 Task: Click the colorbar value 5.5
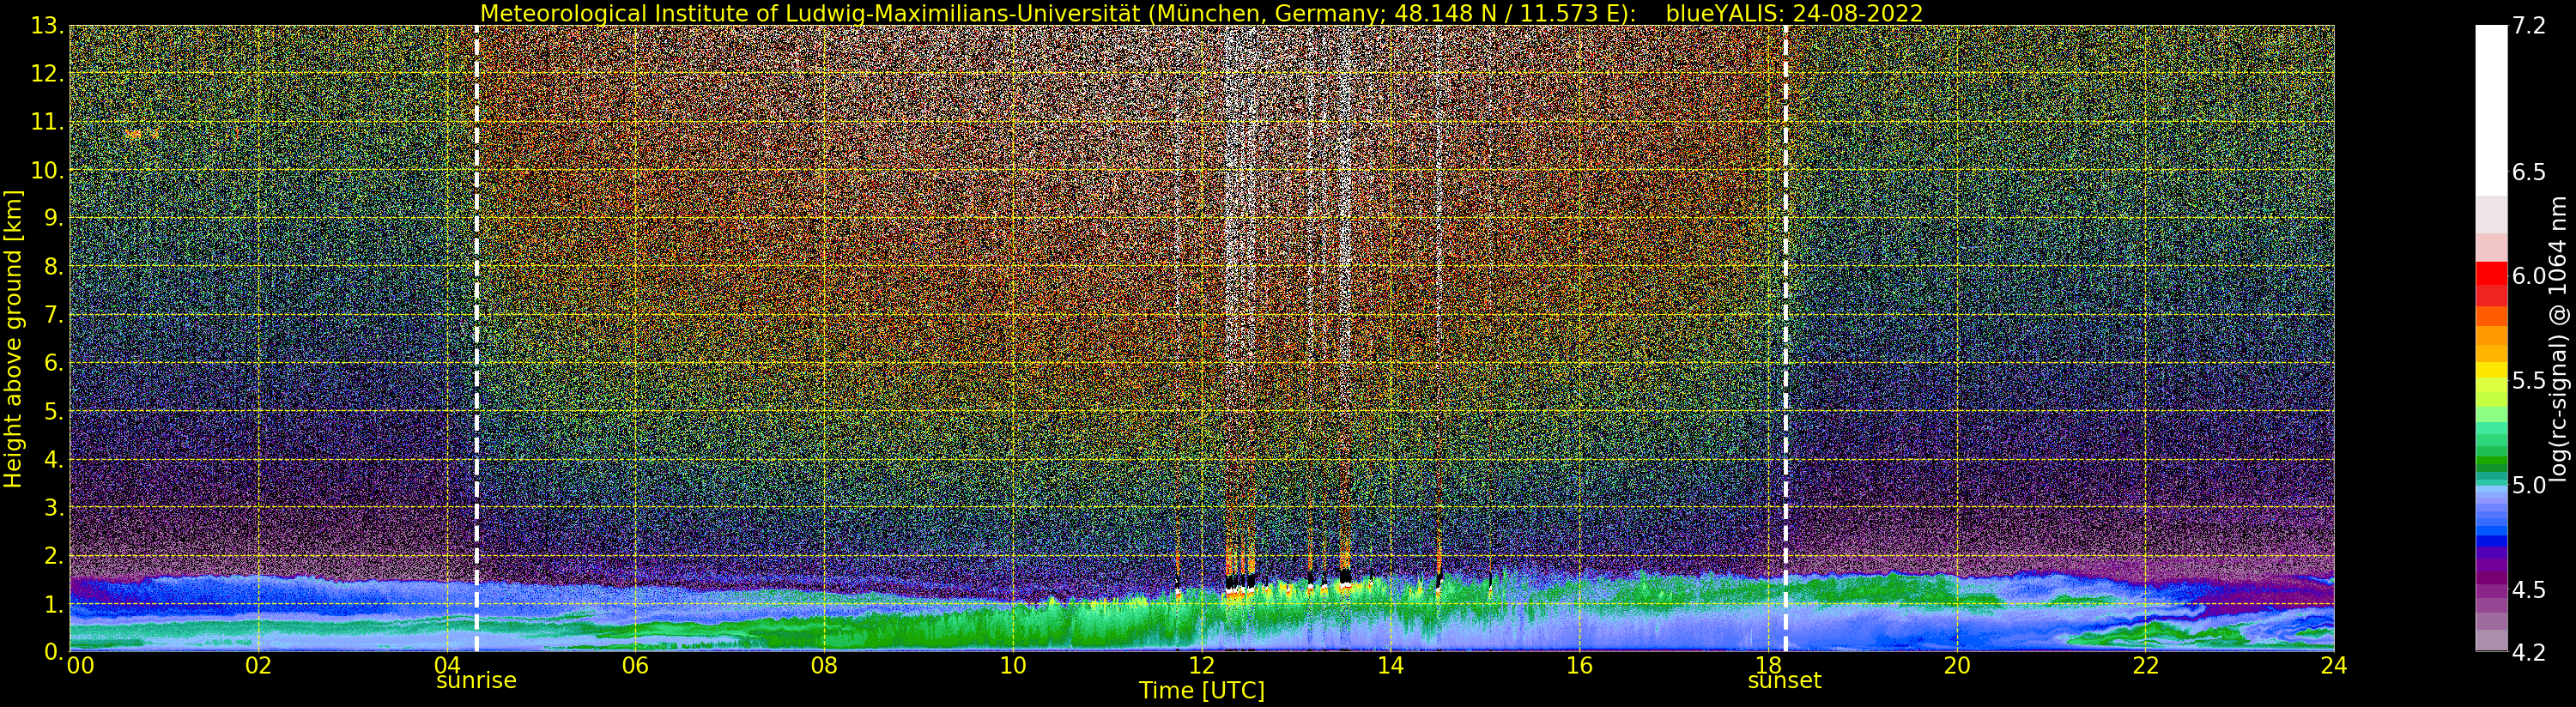(x=2528, y=381)
